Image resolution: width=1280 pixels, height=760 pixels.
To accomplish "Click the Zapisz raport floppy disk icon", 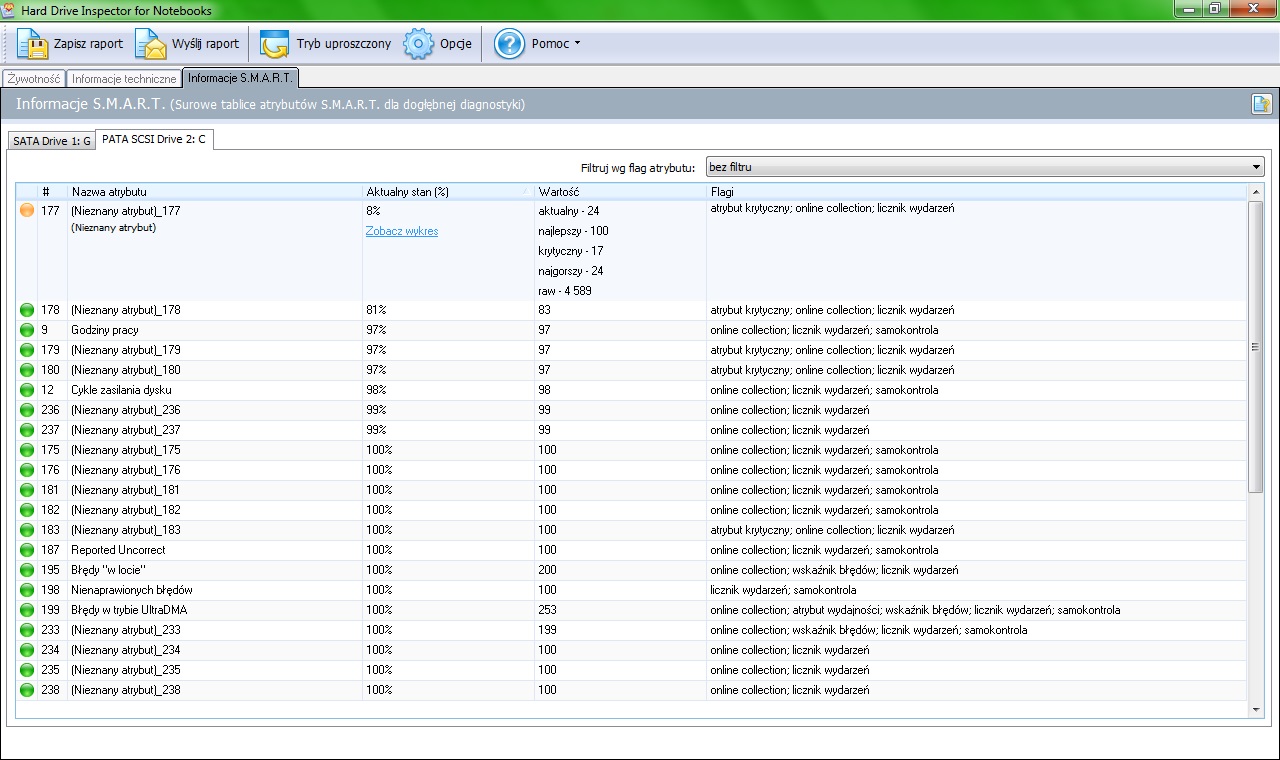I will pos(33,44).
